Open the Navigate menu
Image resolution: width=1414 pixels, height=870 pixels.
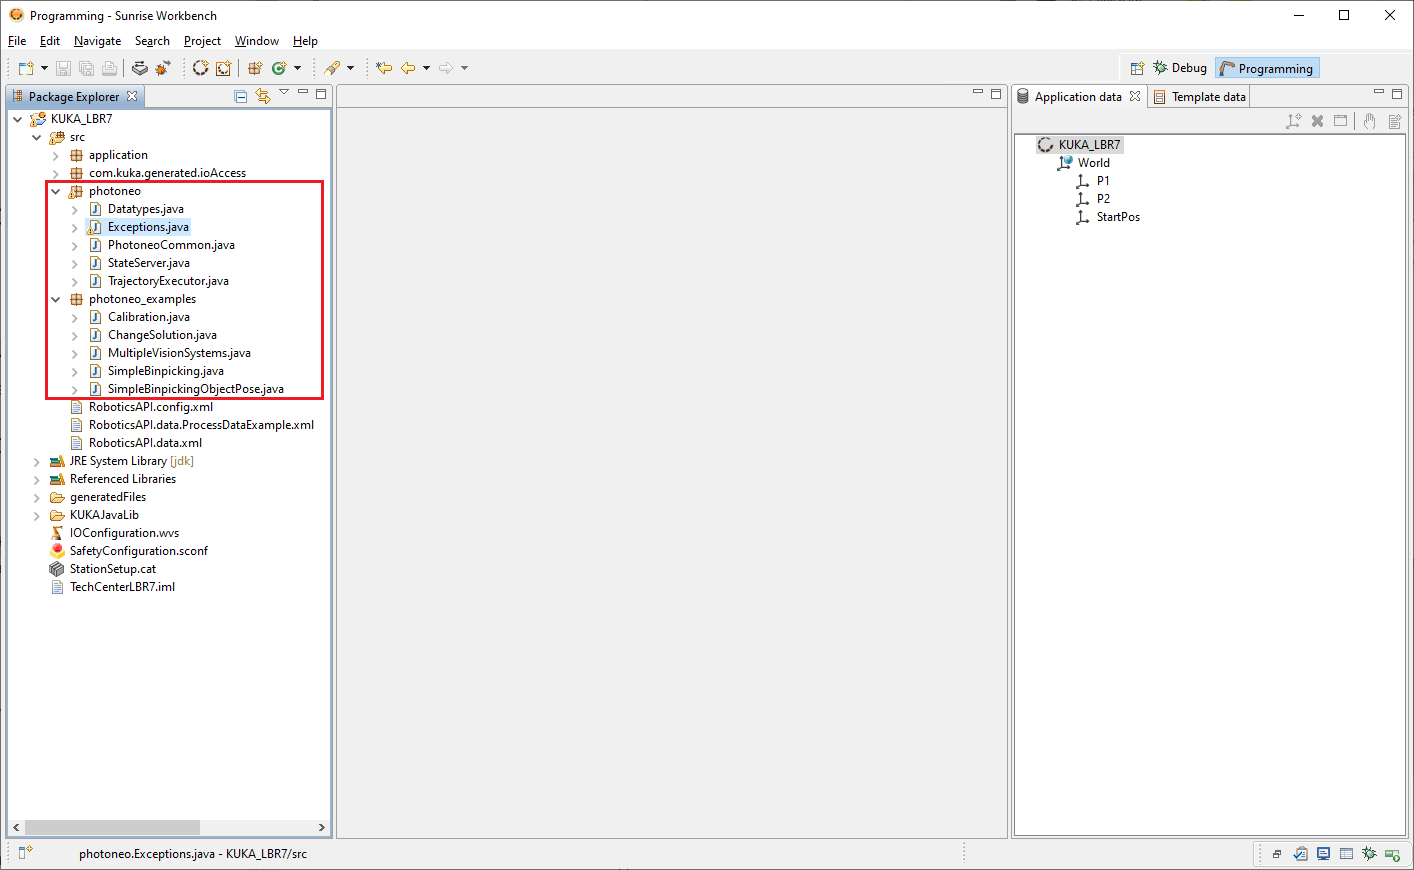point(97,41)
